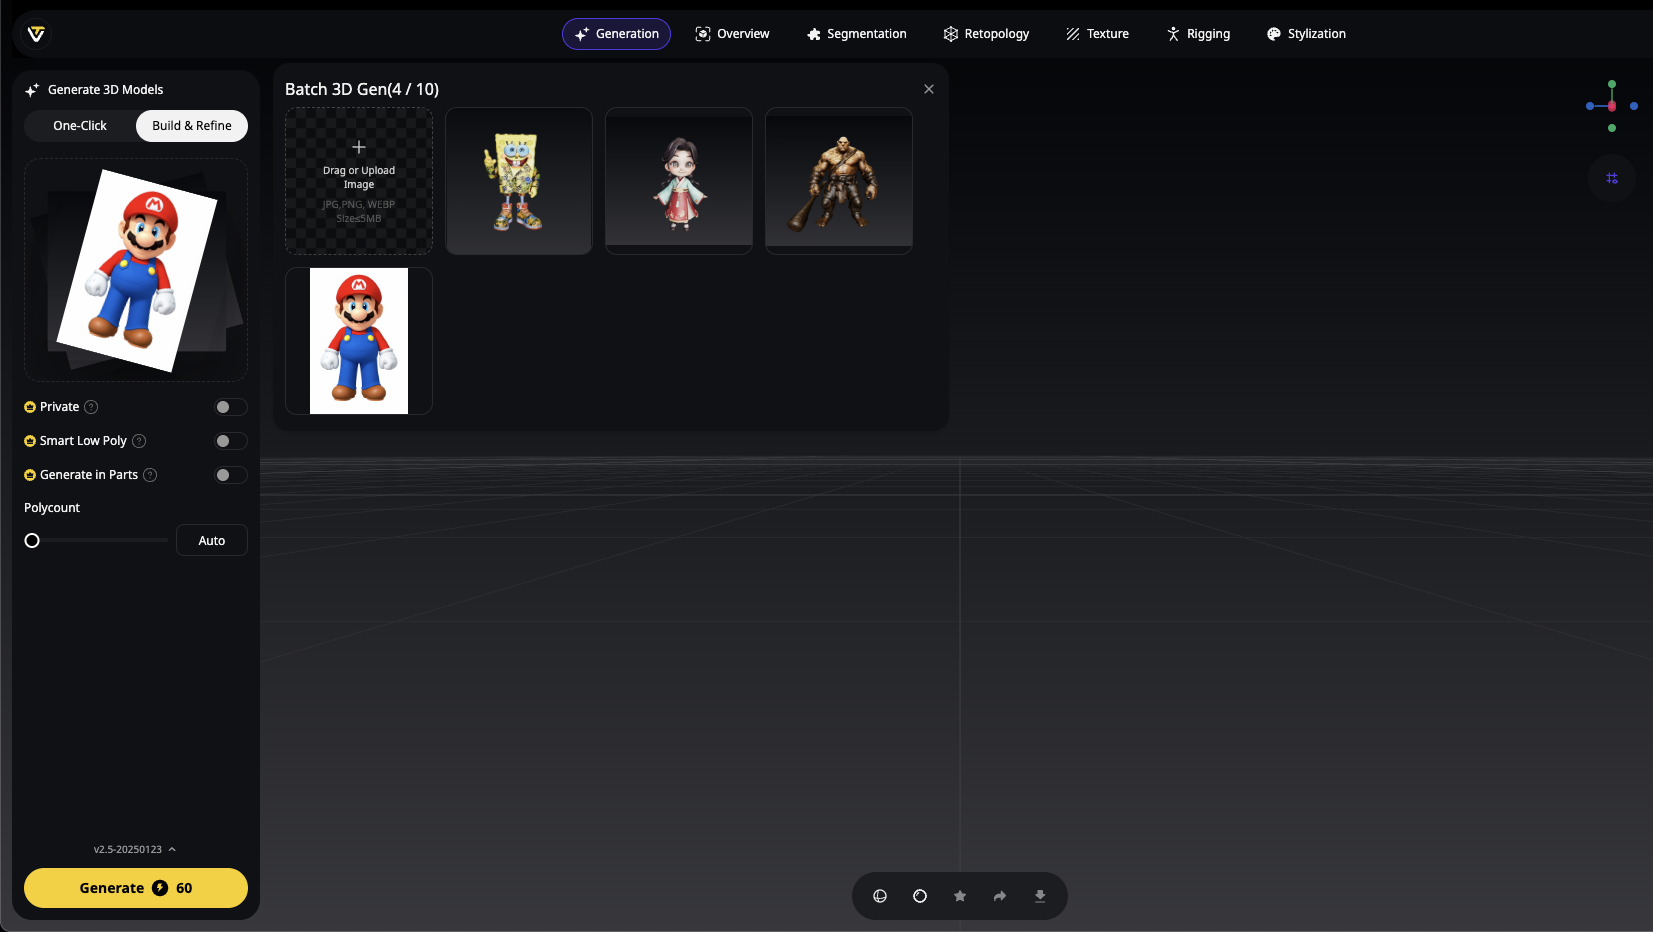Click the share arrow icon in the bottom toolbar
Screen dimensions: 1653x932
[1000, 896]
